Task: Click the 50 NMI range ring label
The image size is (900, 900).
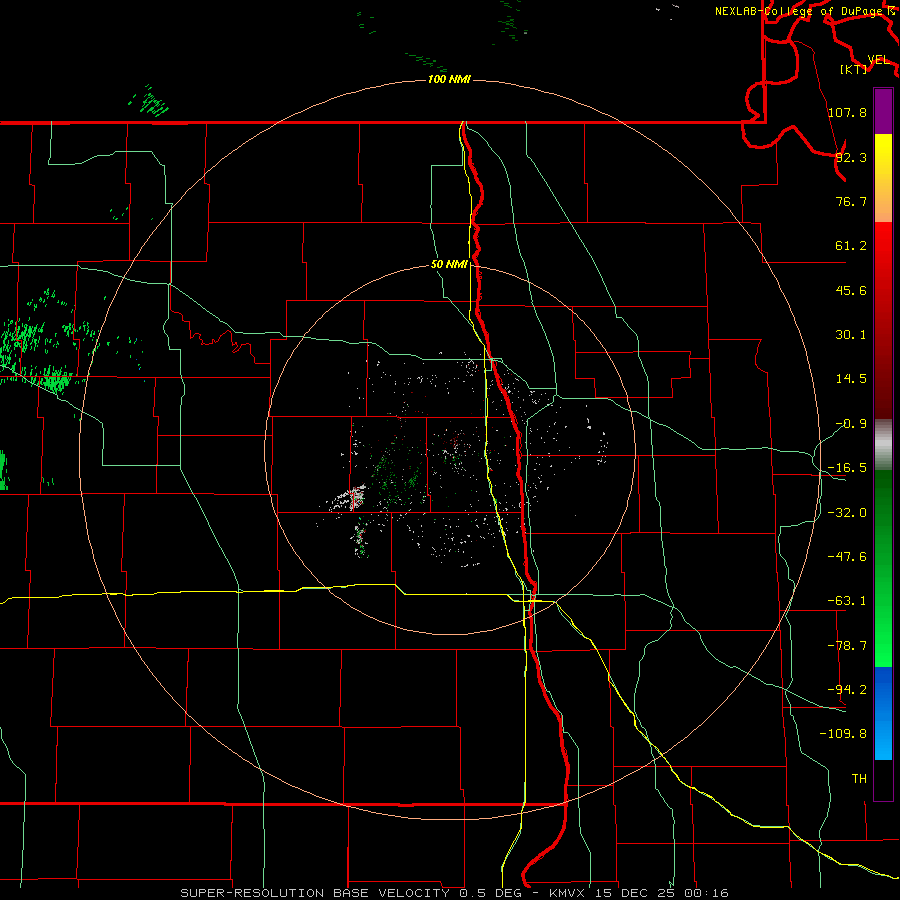Action: pyautogui.click(x=449, y=264)
